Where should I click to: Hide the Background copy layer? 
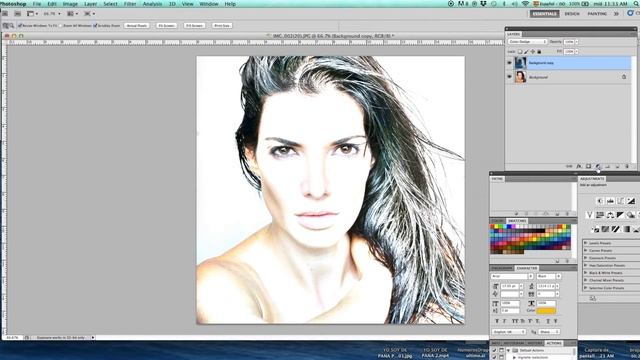(x=509, y=63)
